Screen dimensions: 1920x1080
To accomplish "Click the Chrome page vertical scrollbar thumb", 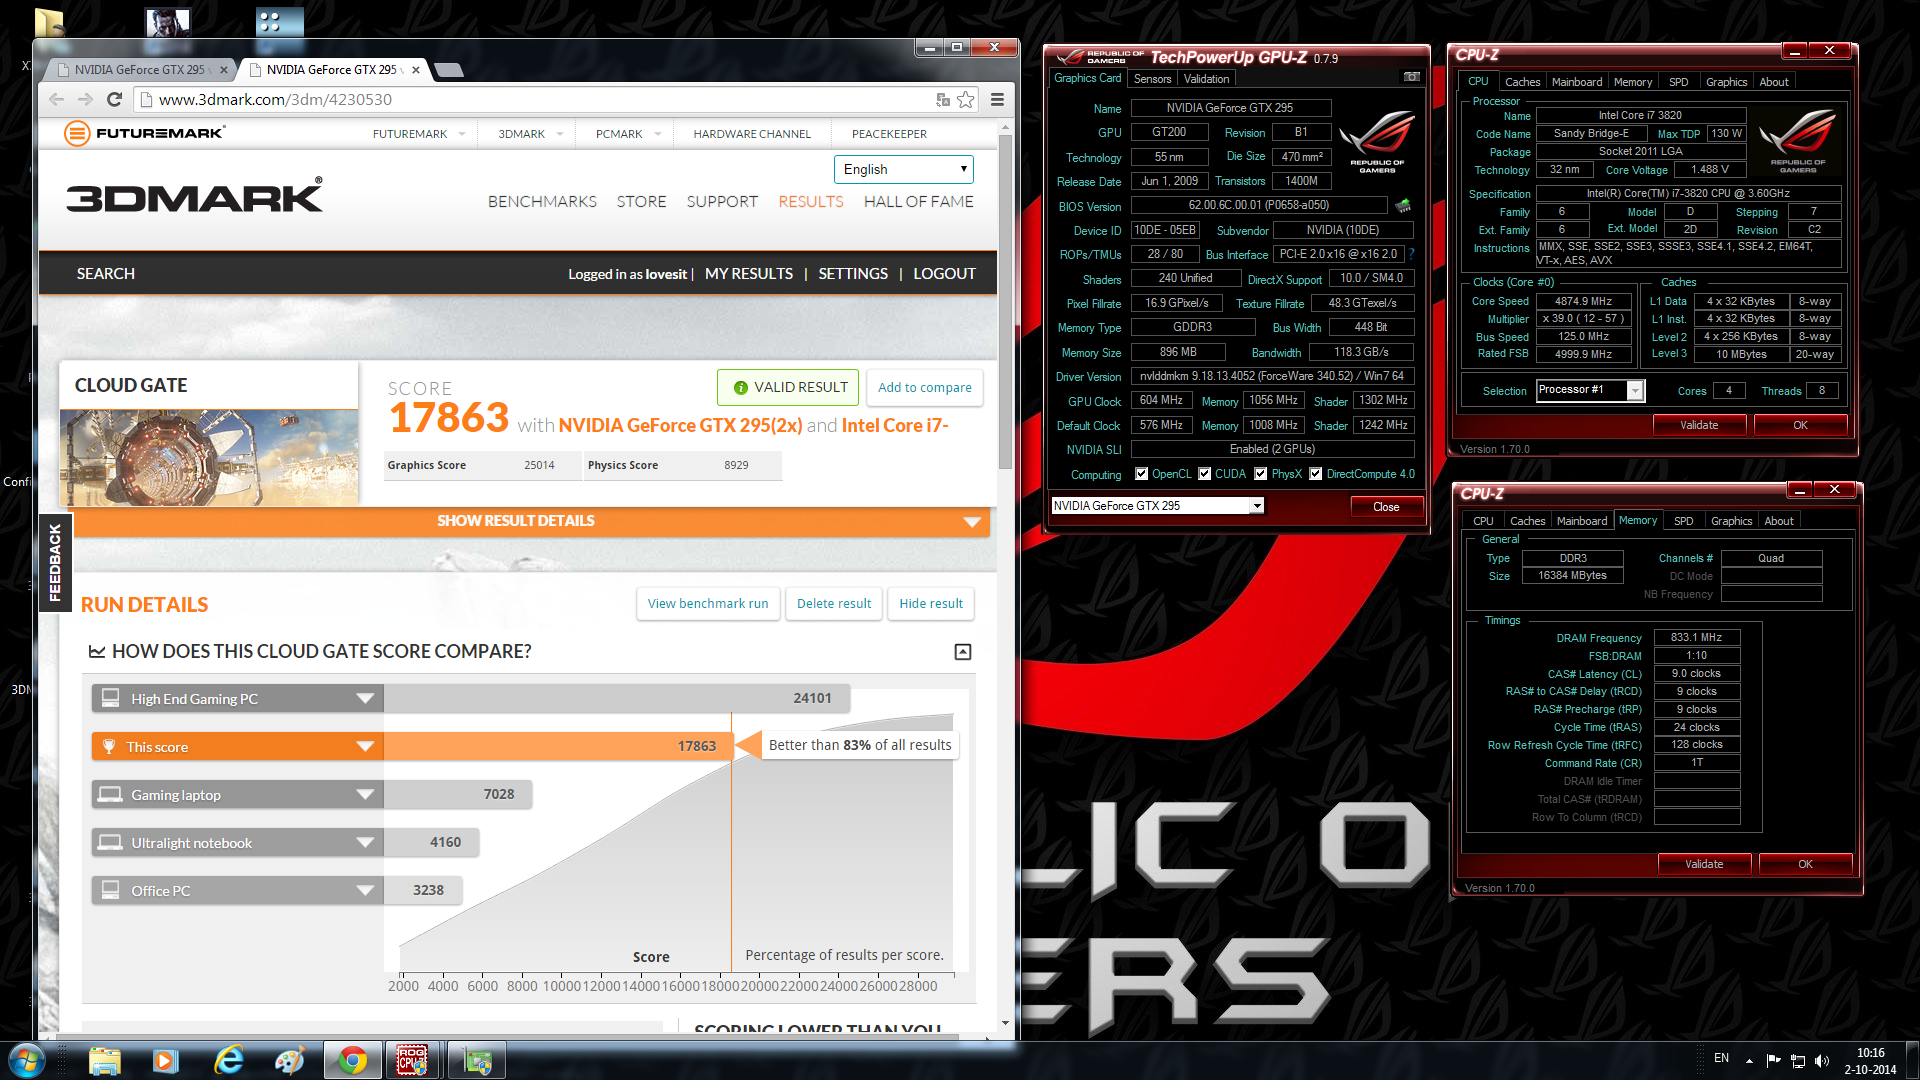I will [1005, 300].
